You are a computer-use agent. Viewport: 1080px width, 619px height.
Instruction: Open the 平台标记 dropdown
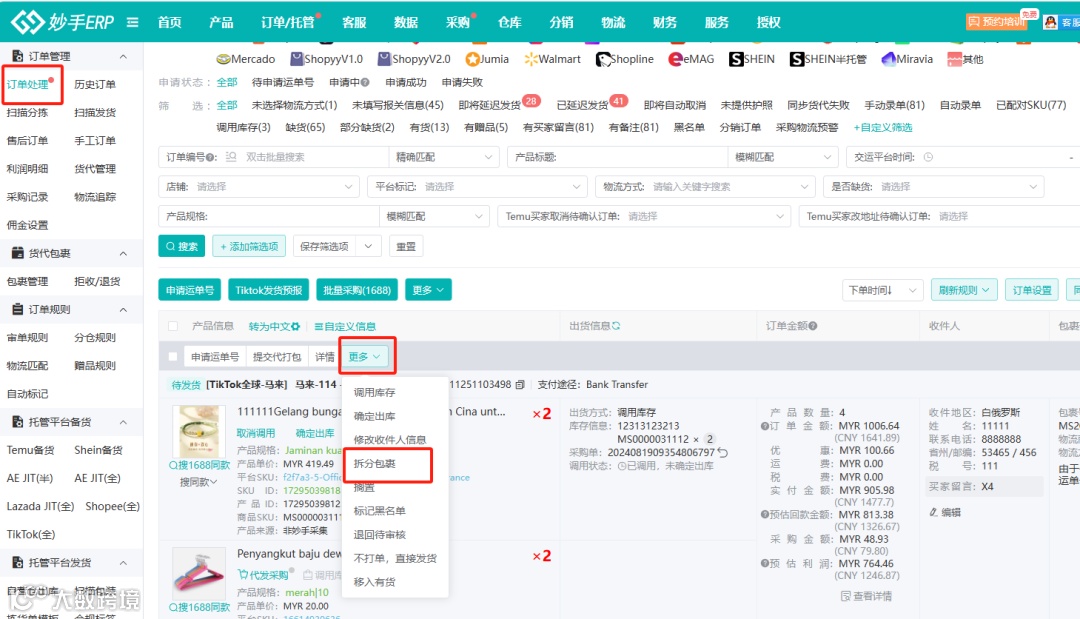click(477, 187)
